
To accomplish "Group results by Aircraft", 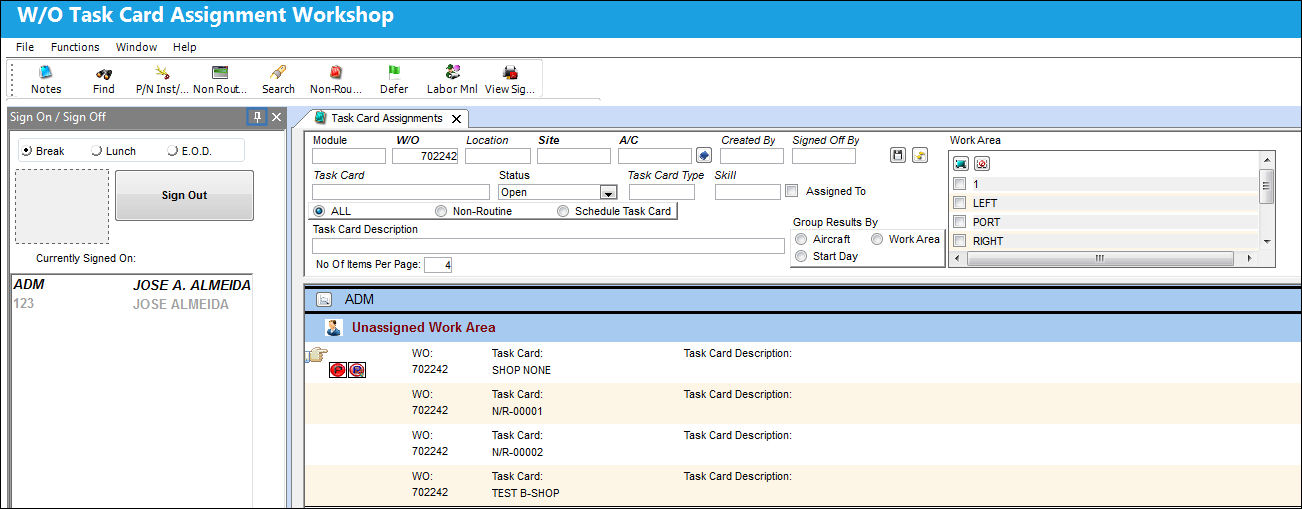I will click(x=801, y=239).
